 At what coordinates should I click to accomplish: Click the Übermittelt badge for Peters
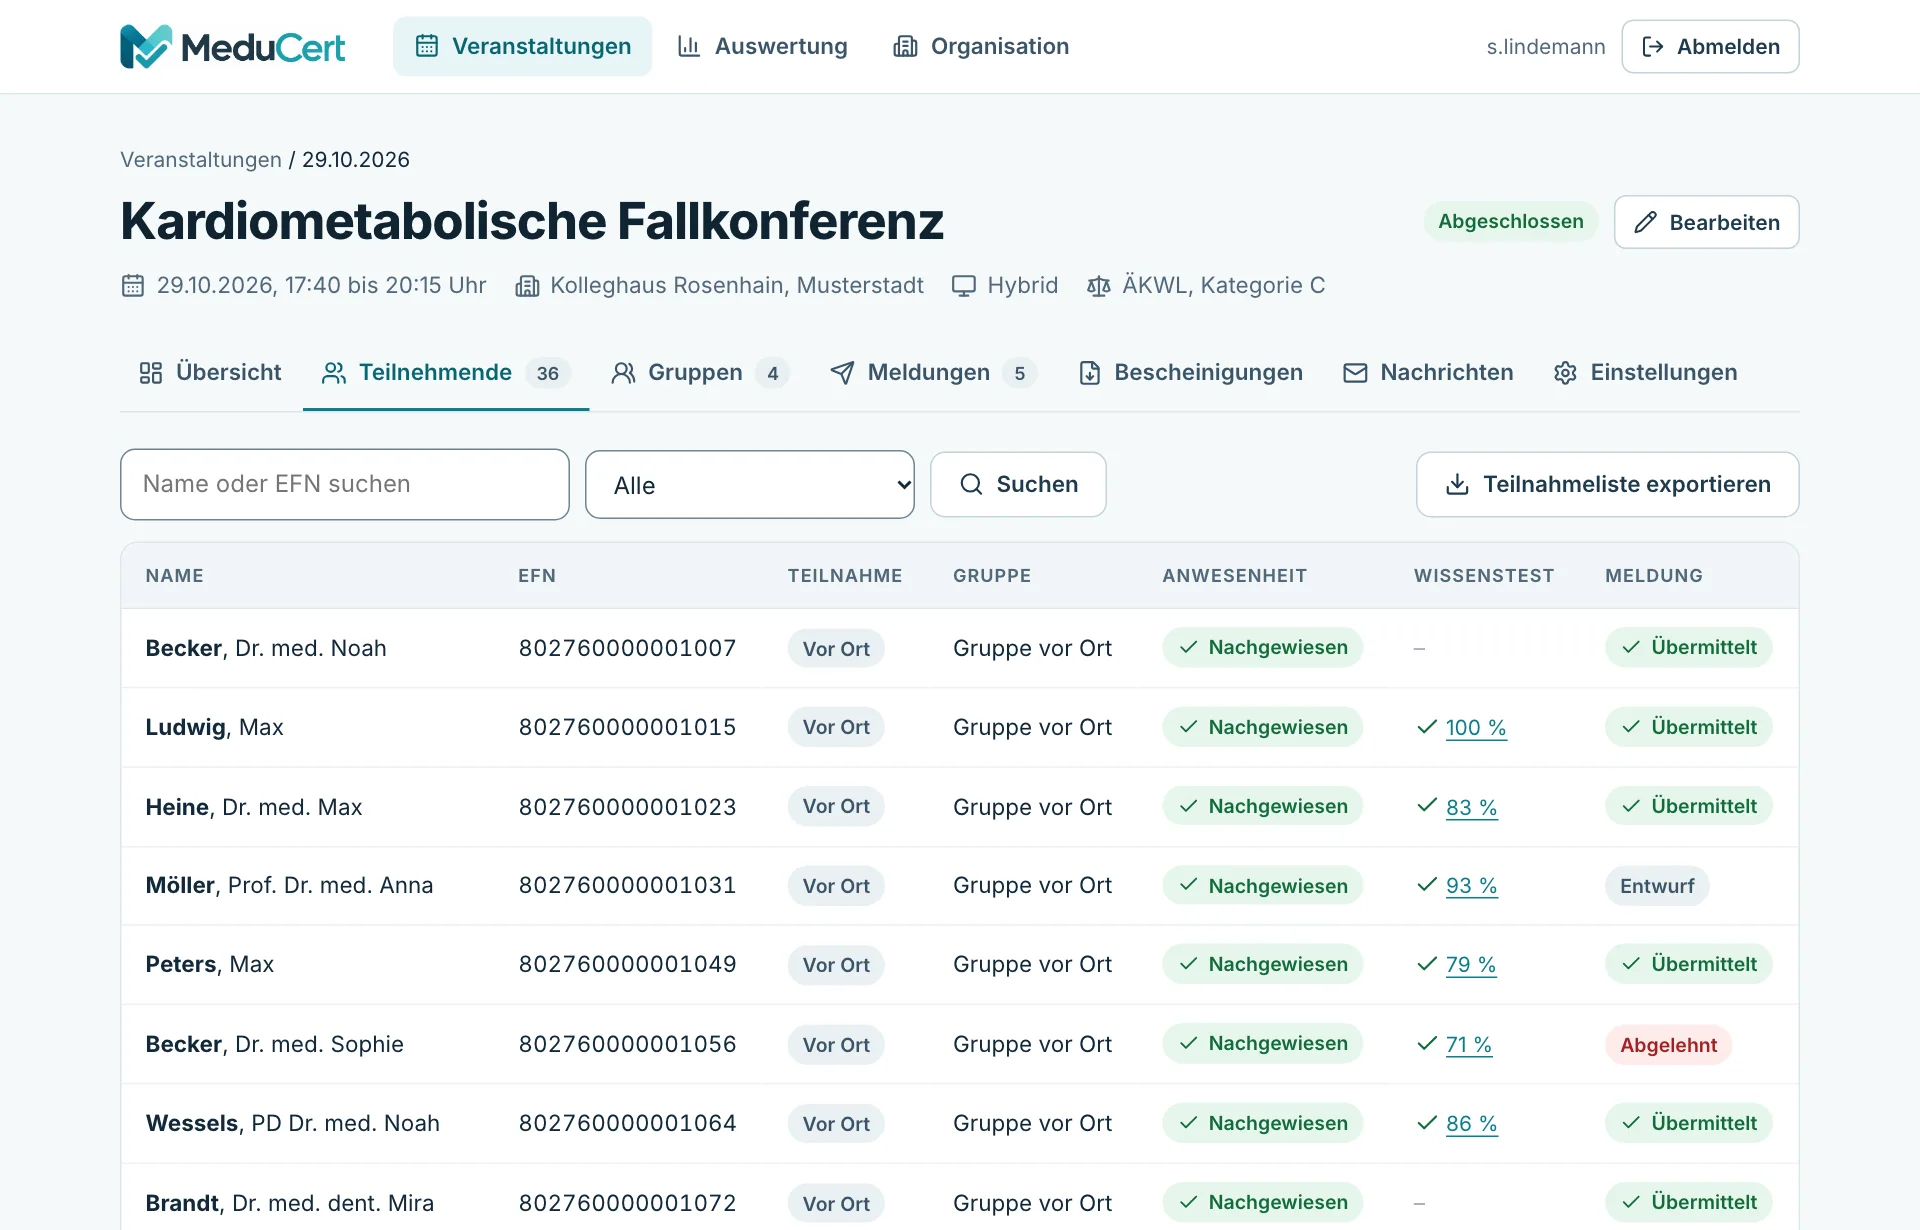1689,964
